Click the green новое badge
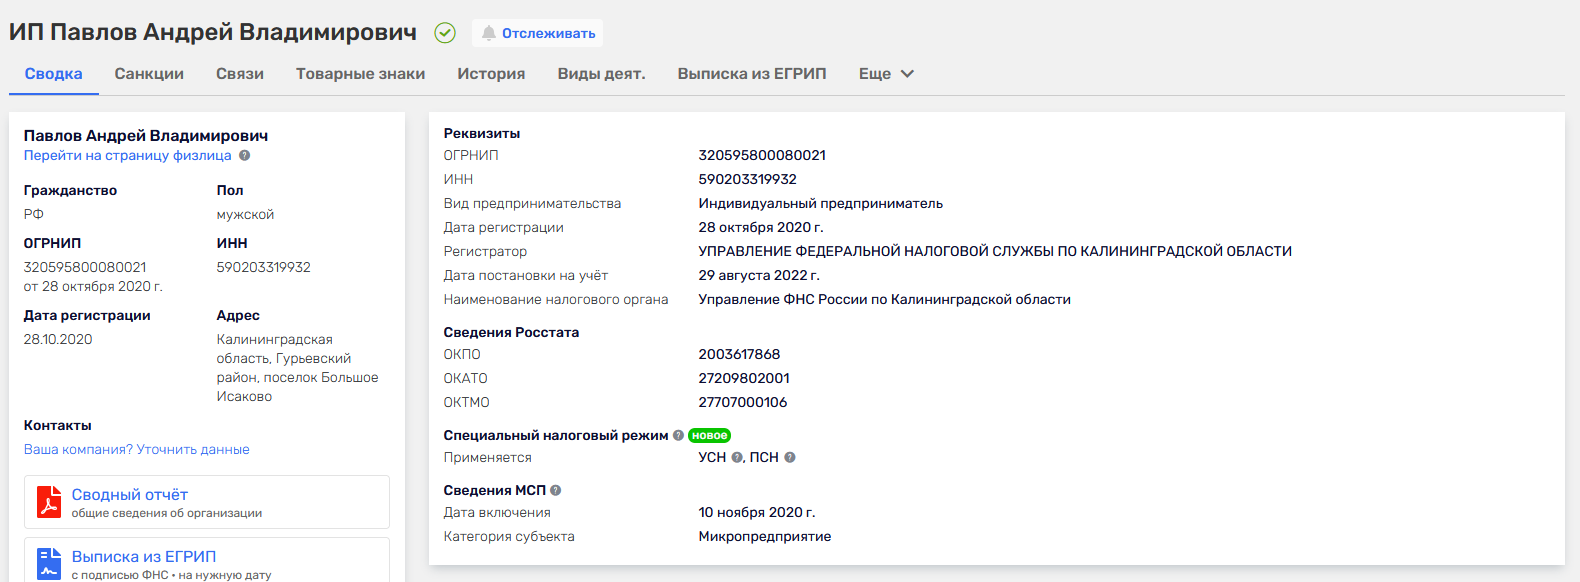The height and width of the screenshot is (582, 1580). tap(709, 436)
